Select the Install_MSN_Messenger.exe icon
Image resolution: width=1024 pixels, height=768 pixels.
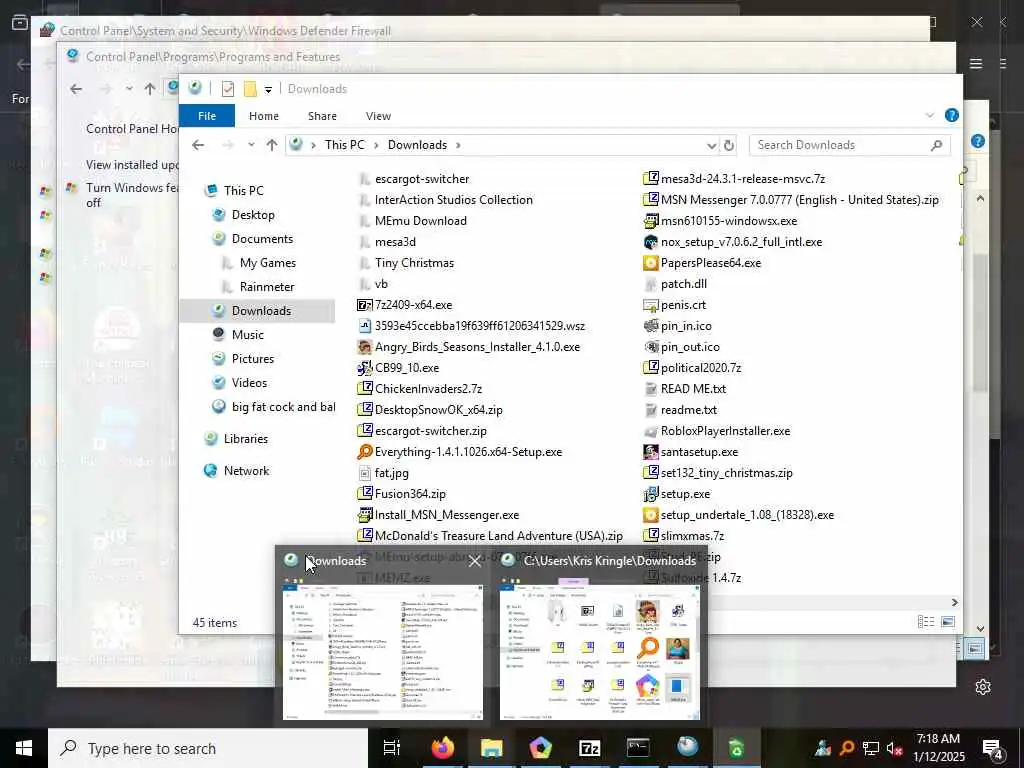point(364,515)
